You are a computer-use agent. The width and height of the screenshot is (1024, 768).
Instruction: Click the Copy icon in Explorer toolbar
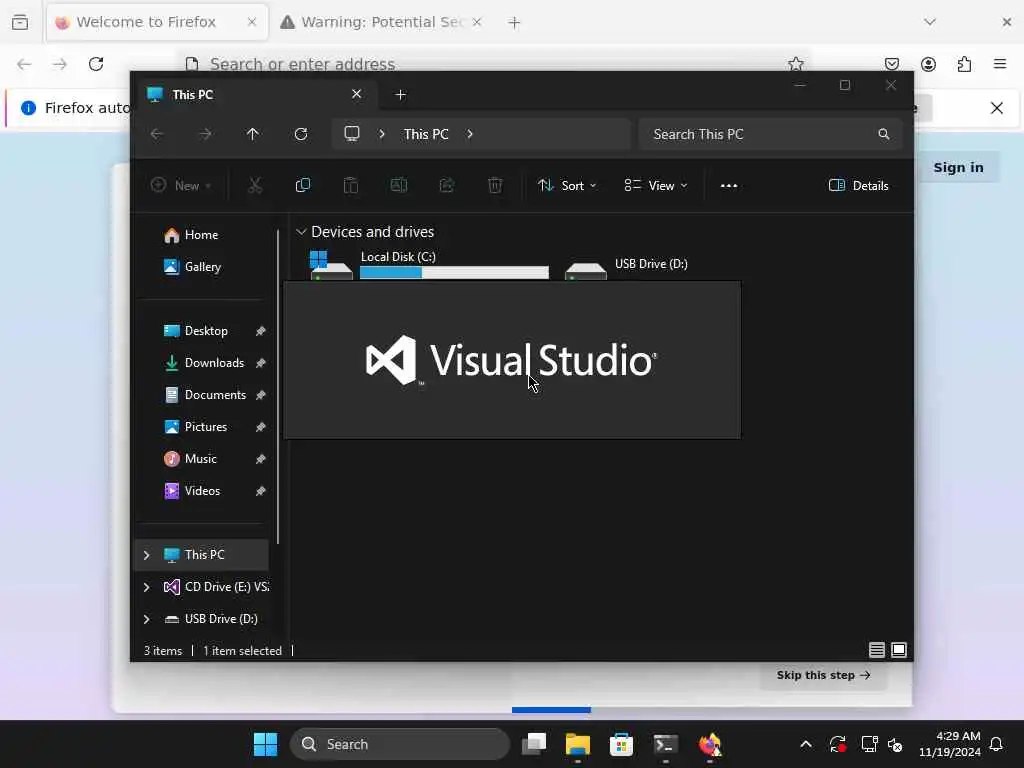302,185
